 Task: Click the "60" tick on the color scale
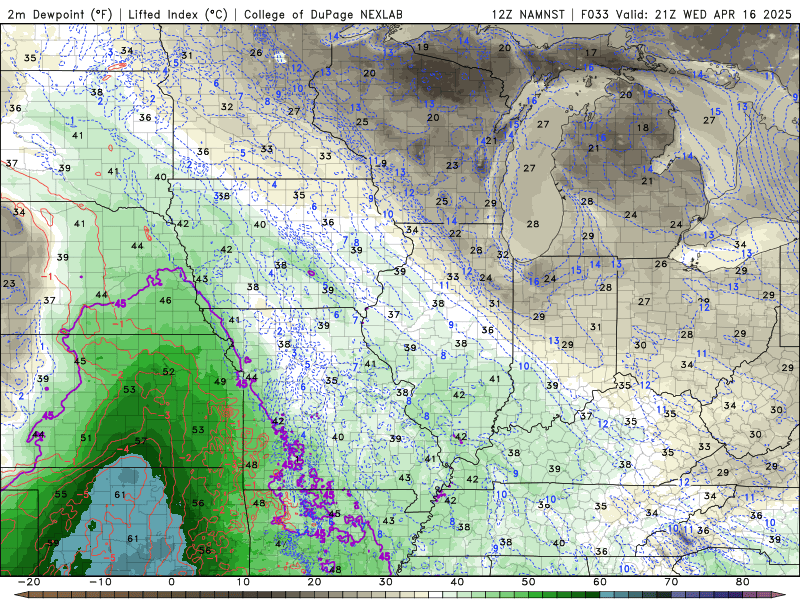[600, 582]
